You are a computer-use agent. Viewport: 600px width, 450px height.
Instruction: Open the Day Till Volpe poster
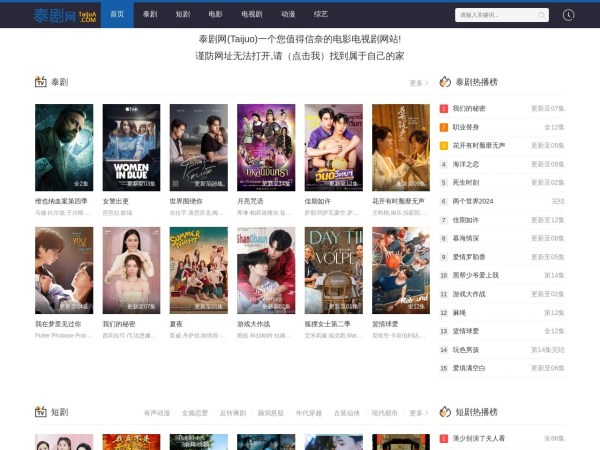334,270
